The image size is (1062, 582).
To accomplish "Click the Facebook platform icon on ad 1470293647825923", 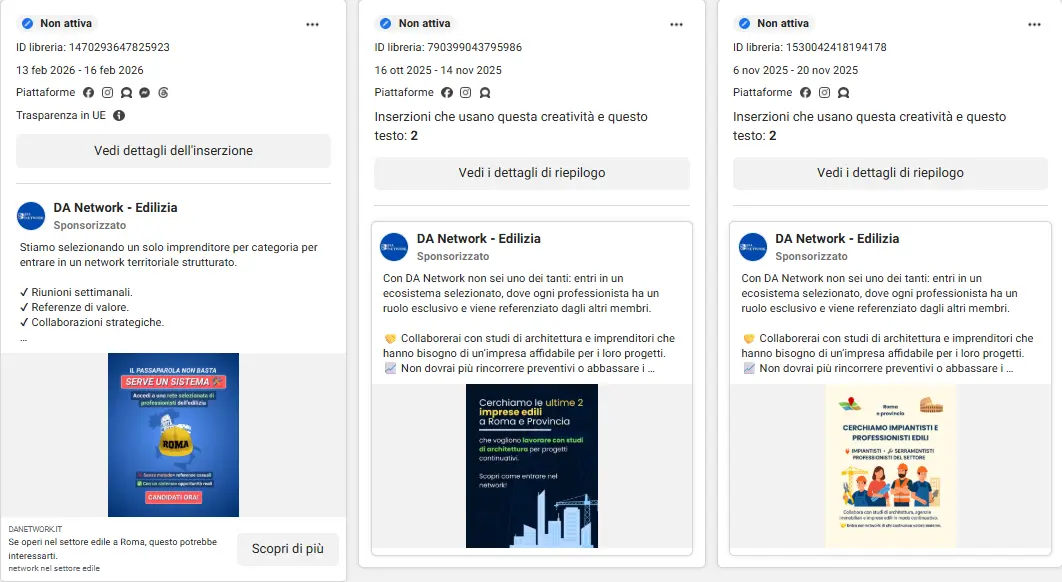I will click(89, 93).
